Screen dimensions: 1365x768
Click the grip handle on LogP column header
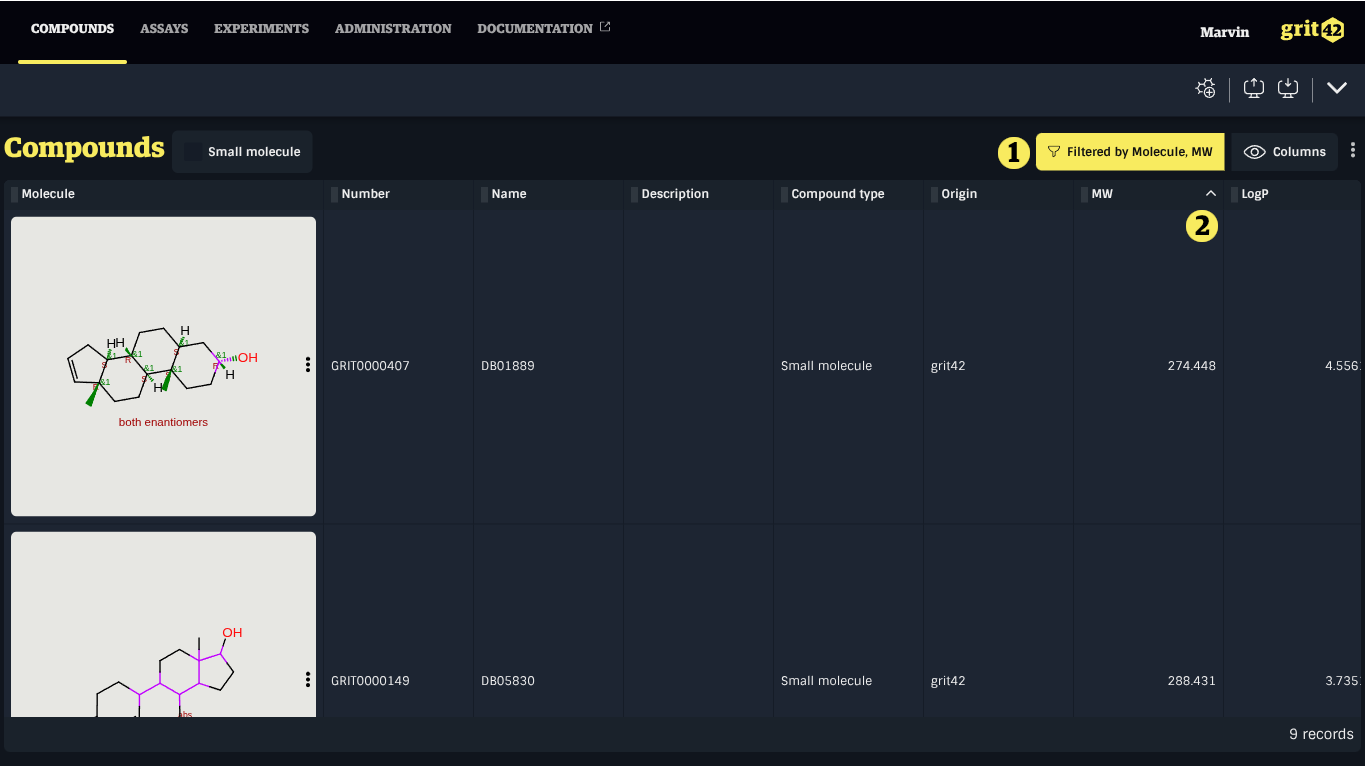(x=1235, y=194)
